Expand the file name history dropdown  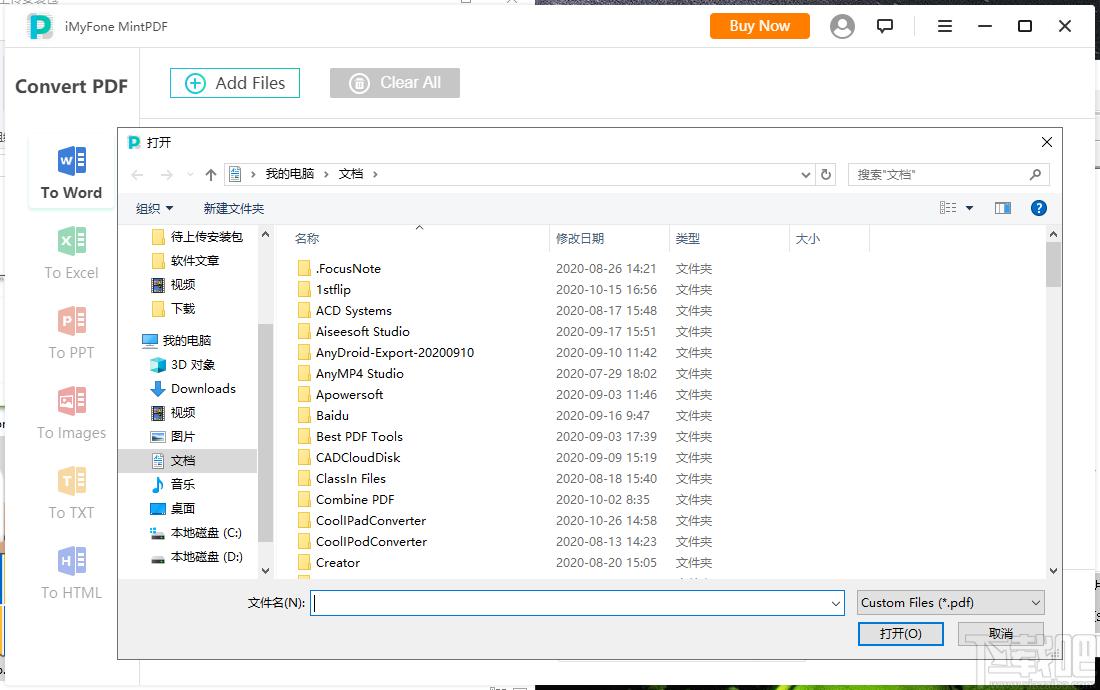(836, 603)
